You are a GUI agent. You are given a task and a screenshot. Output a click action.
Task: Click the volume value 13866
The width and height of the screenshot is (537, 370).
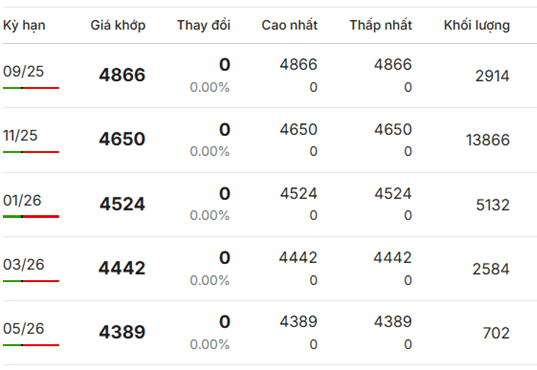488,140
